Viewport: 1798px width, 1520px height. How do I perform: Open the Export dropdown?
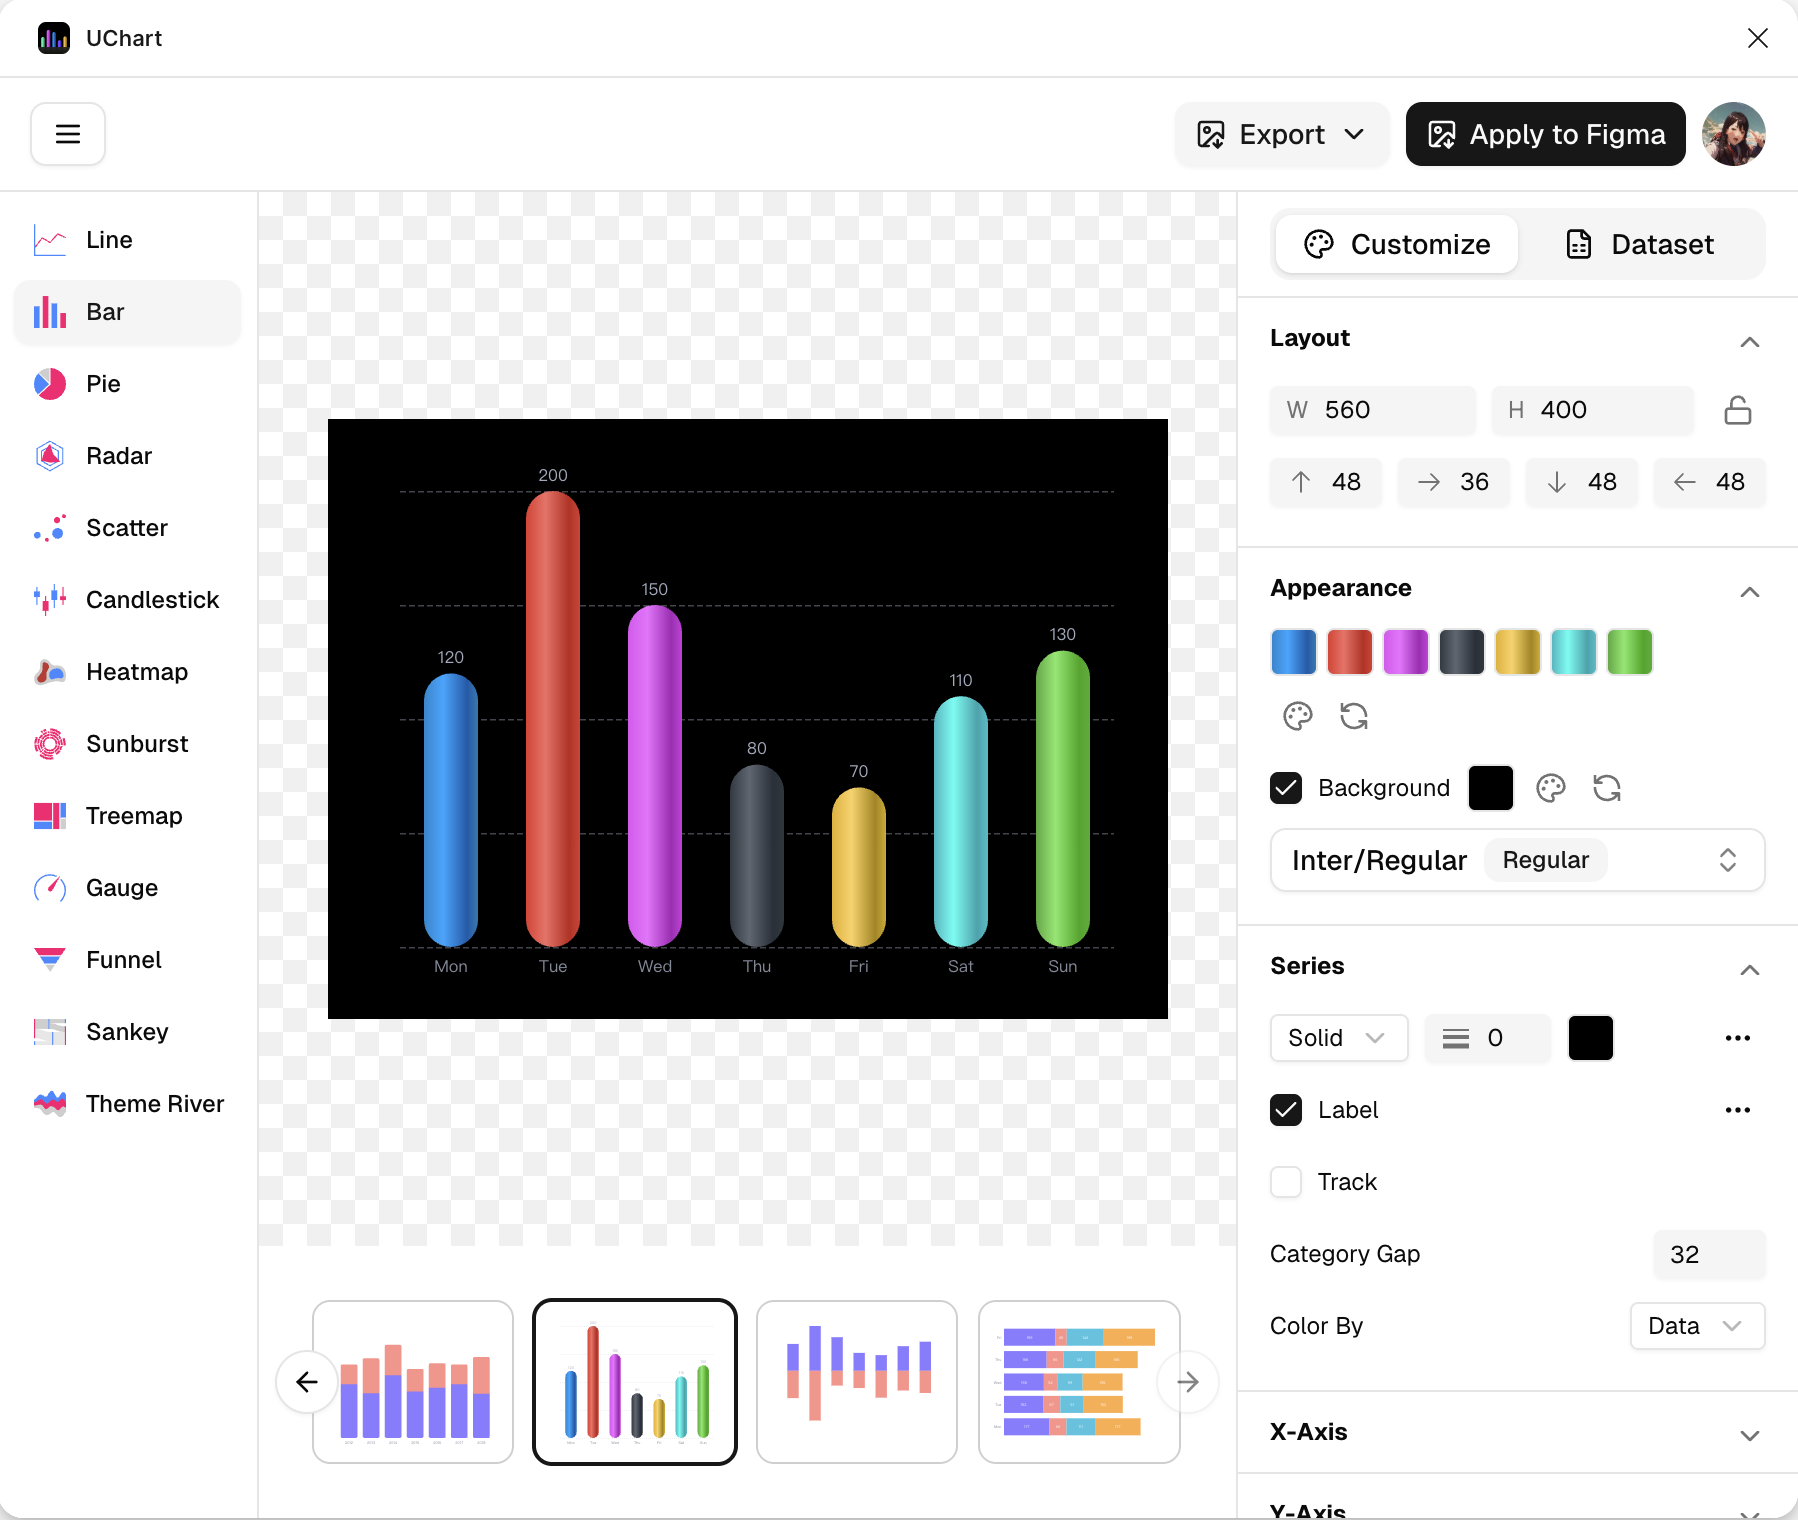pos(1281,134)
